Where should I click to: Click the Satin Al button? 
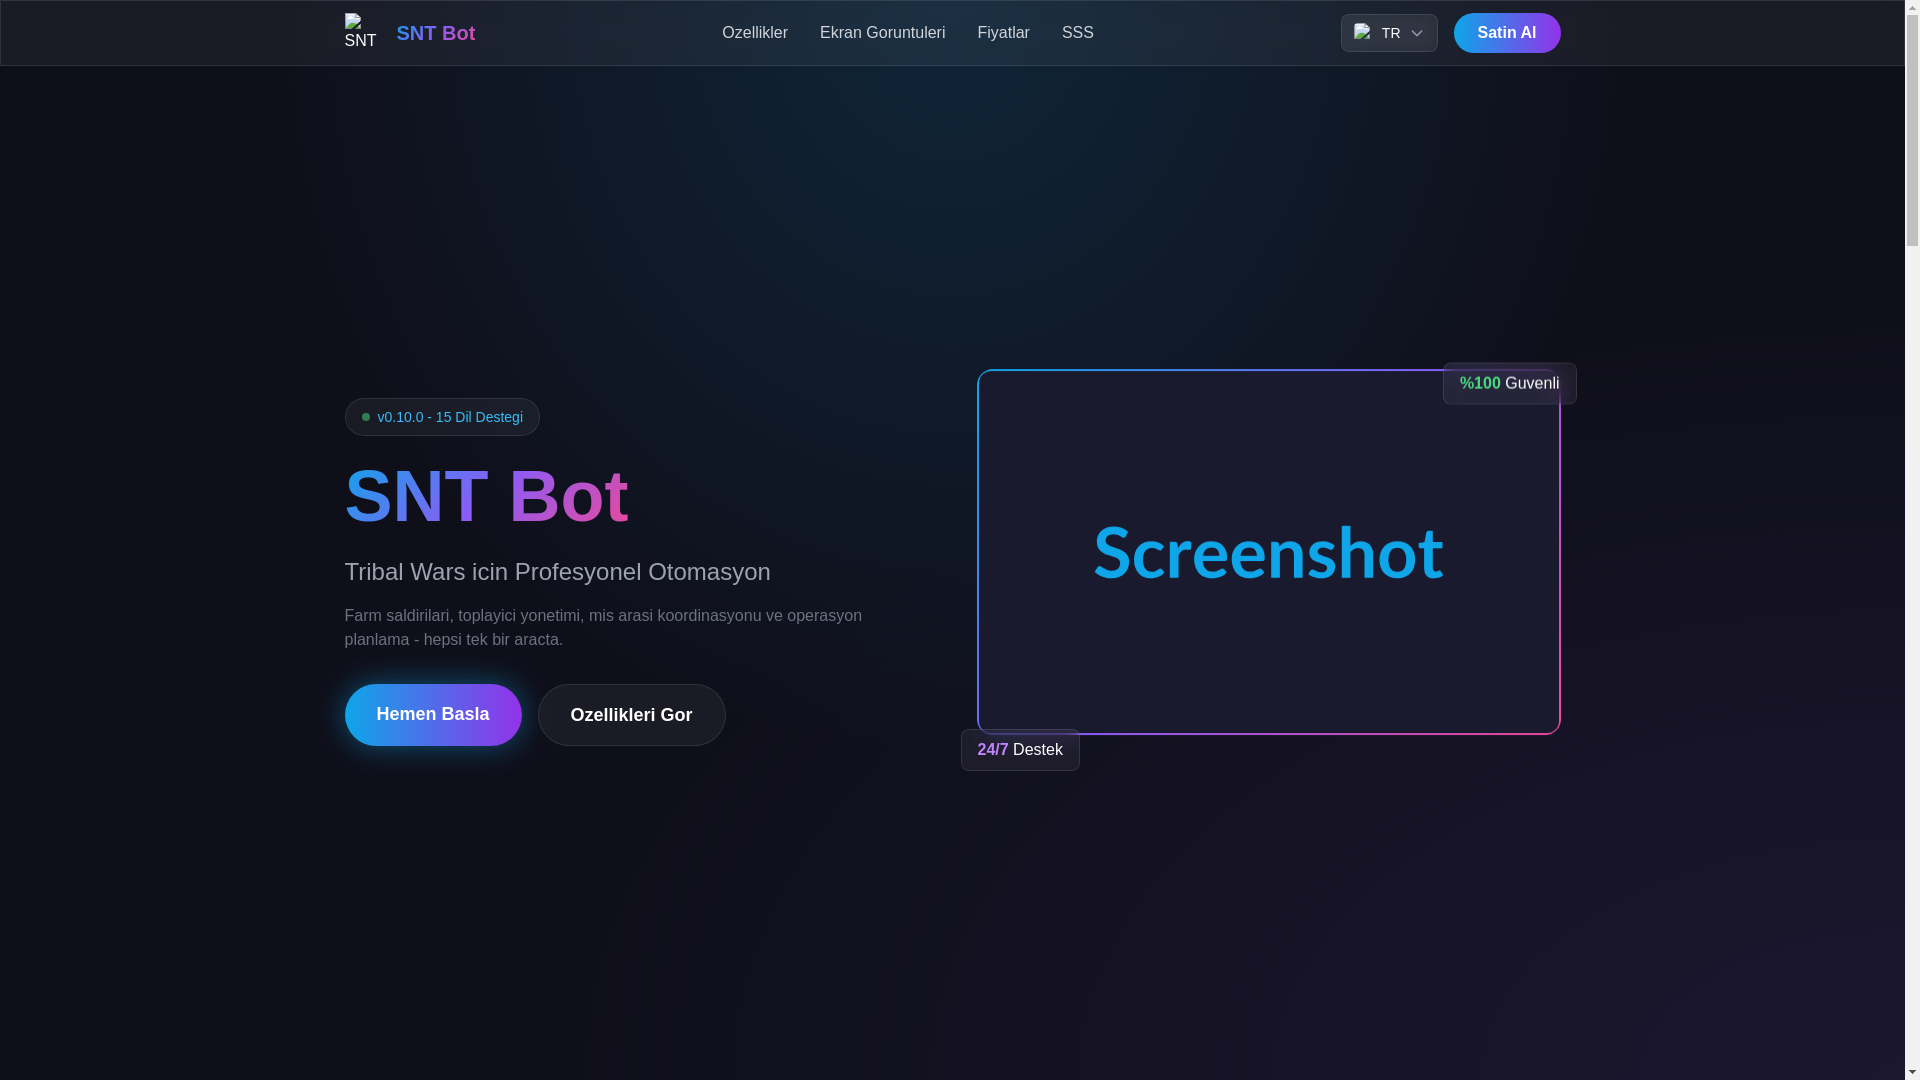[x=1506, y=33]
